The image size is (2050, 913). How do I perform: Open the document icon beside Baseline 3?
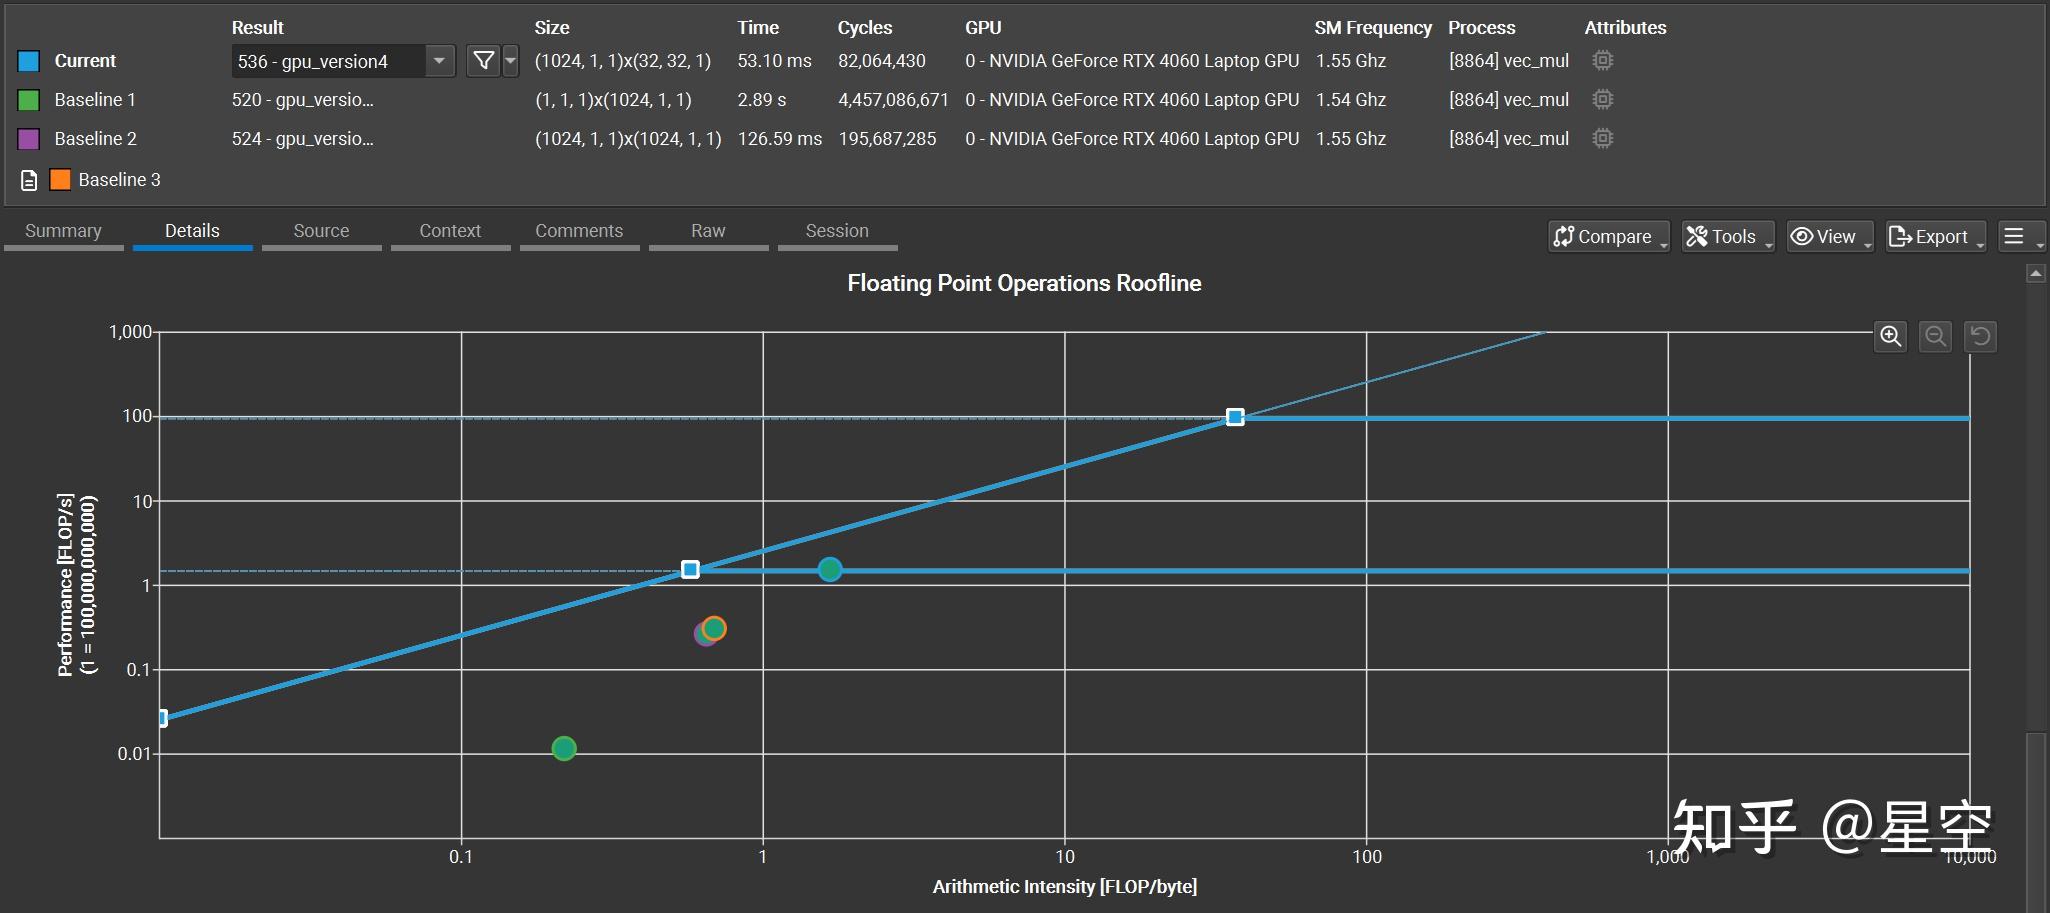point(27,180)
